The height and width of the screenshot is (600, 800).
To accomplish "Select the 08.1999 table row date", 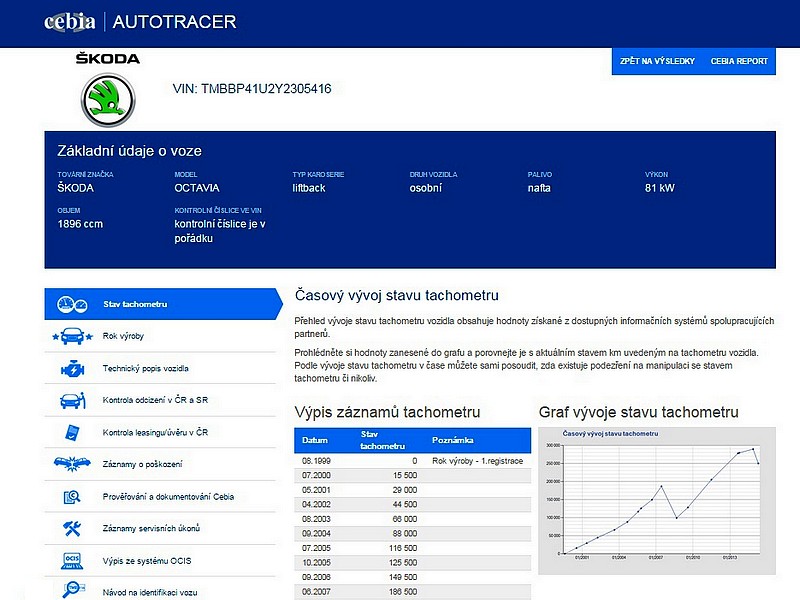I will coord(316,461).
